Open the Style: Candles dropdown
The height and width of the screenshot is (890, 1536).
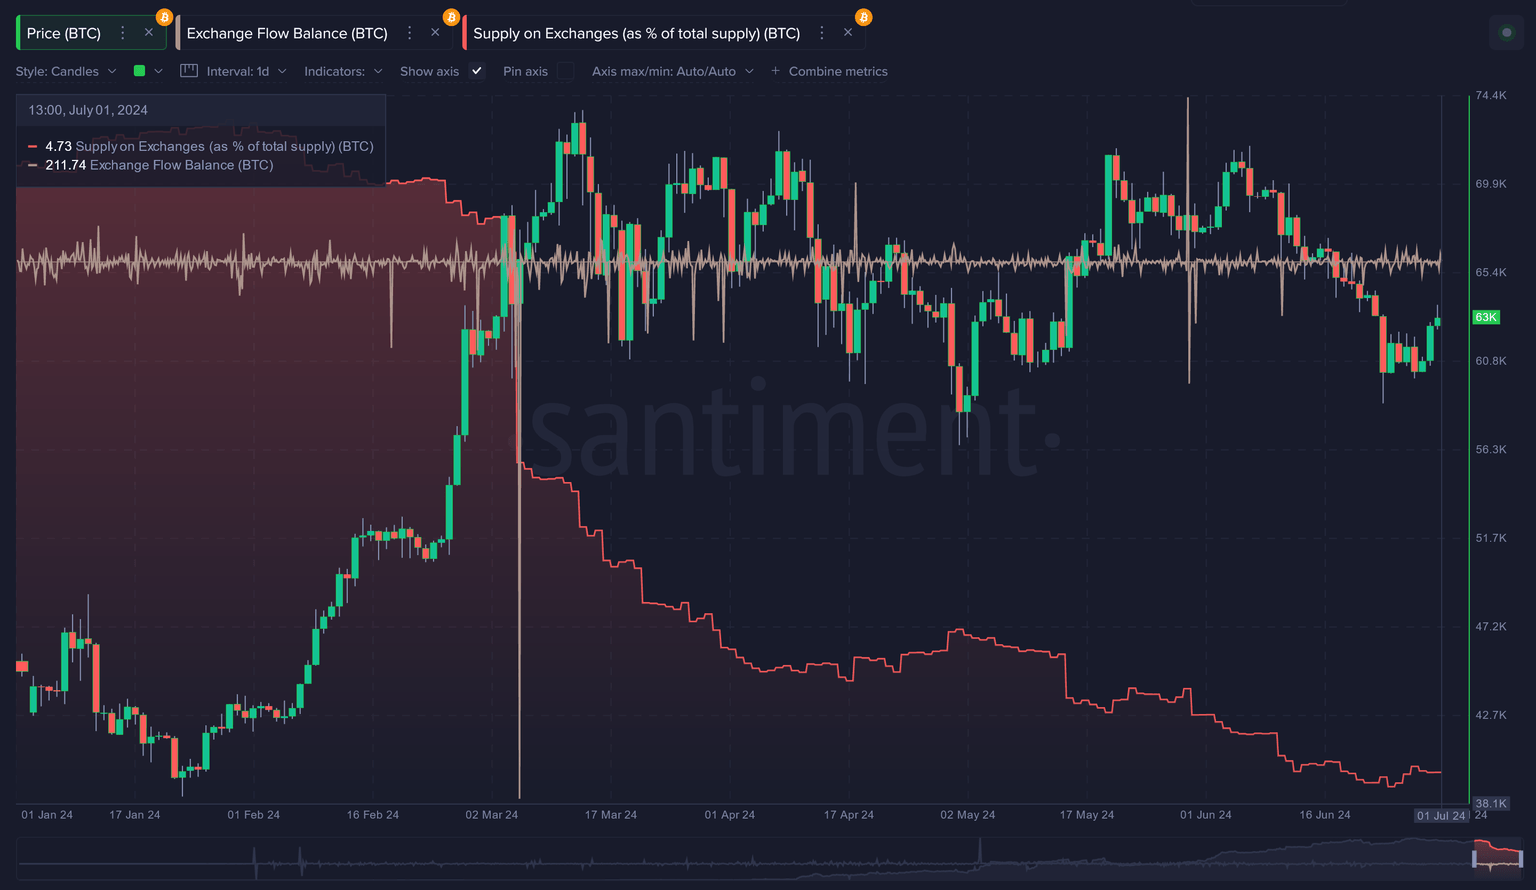66,71
